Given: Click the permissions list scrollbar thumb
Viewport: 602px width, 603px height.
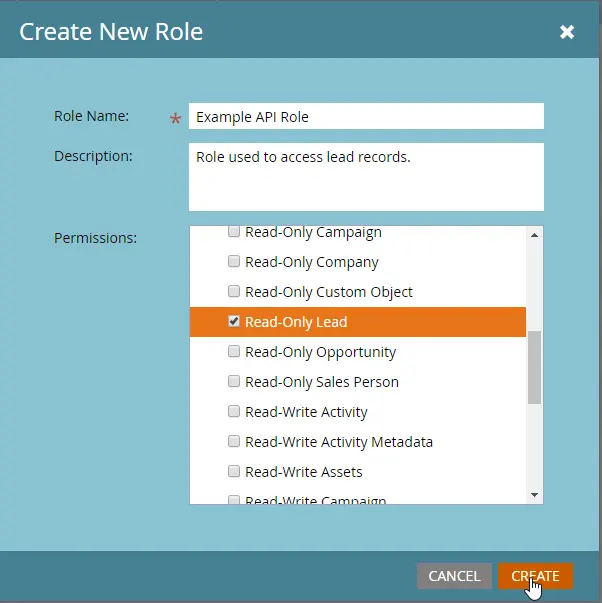Looking at the screenshot, I should (534, 366).
